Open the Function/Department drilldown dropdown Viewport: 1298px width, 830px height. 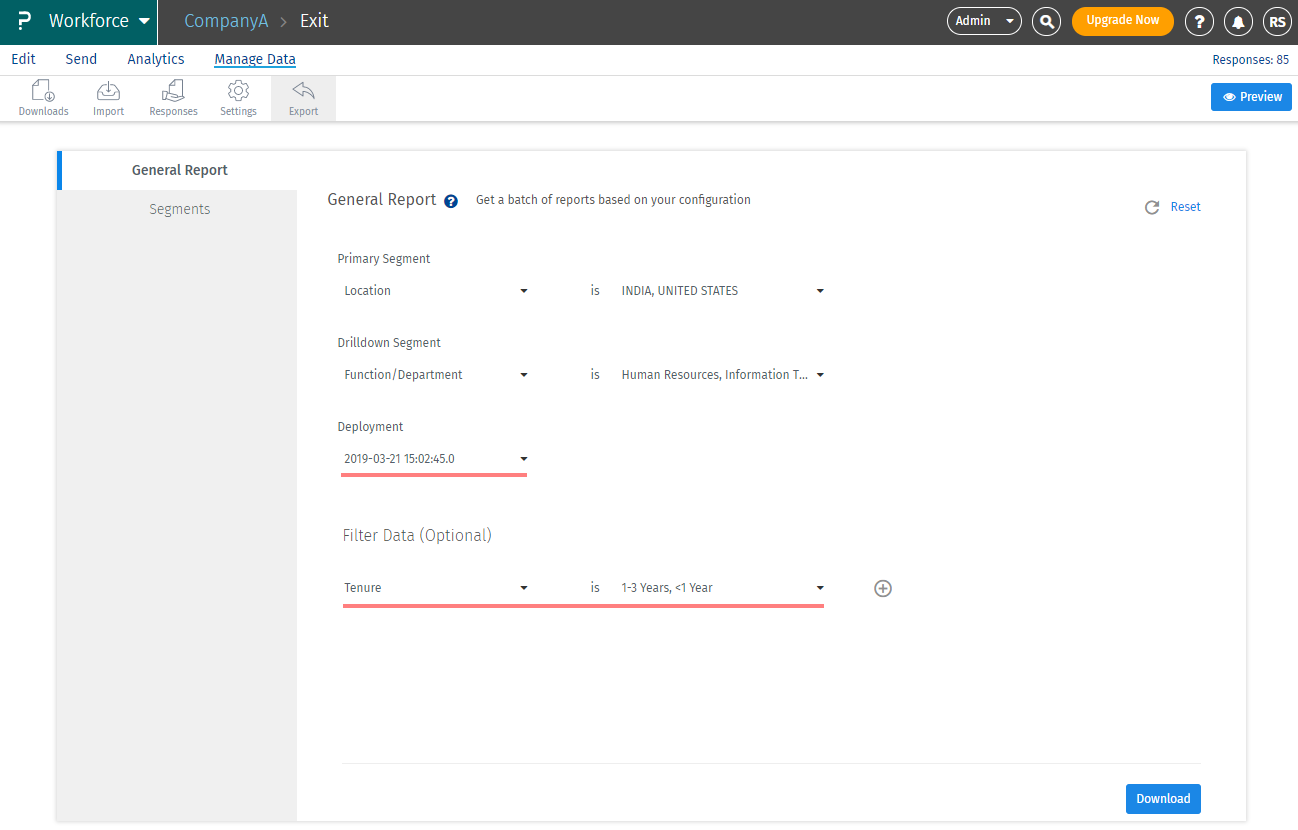click(436, 375)
